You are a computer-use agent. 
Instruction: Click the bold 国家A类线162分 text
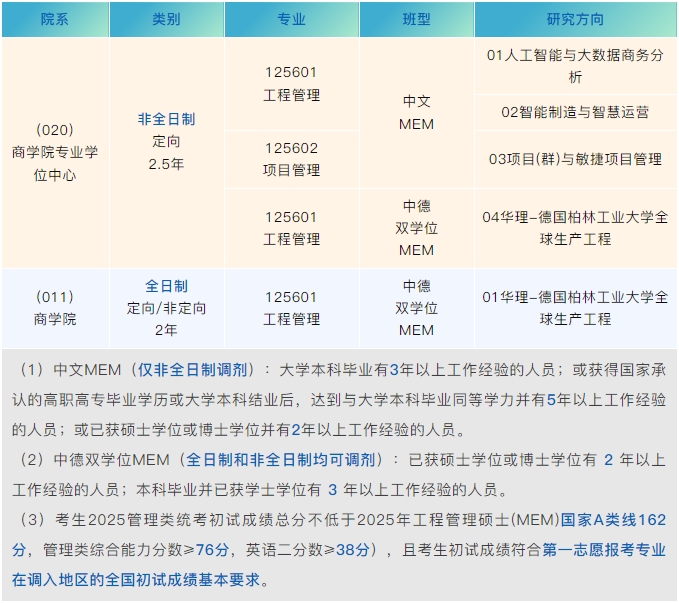click(x=612, y=520)
